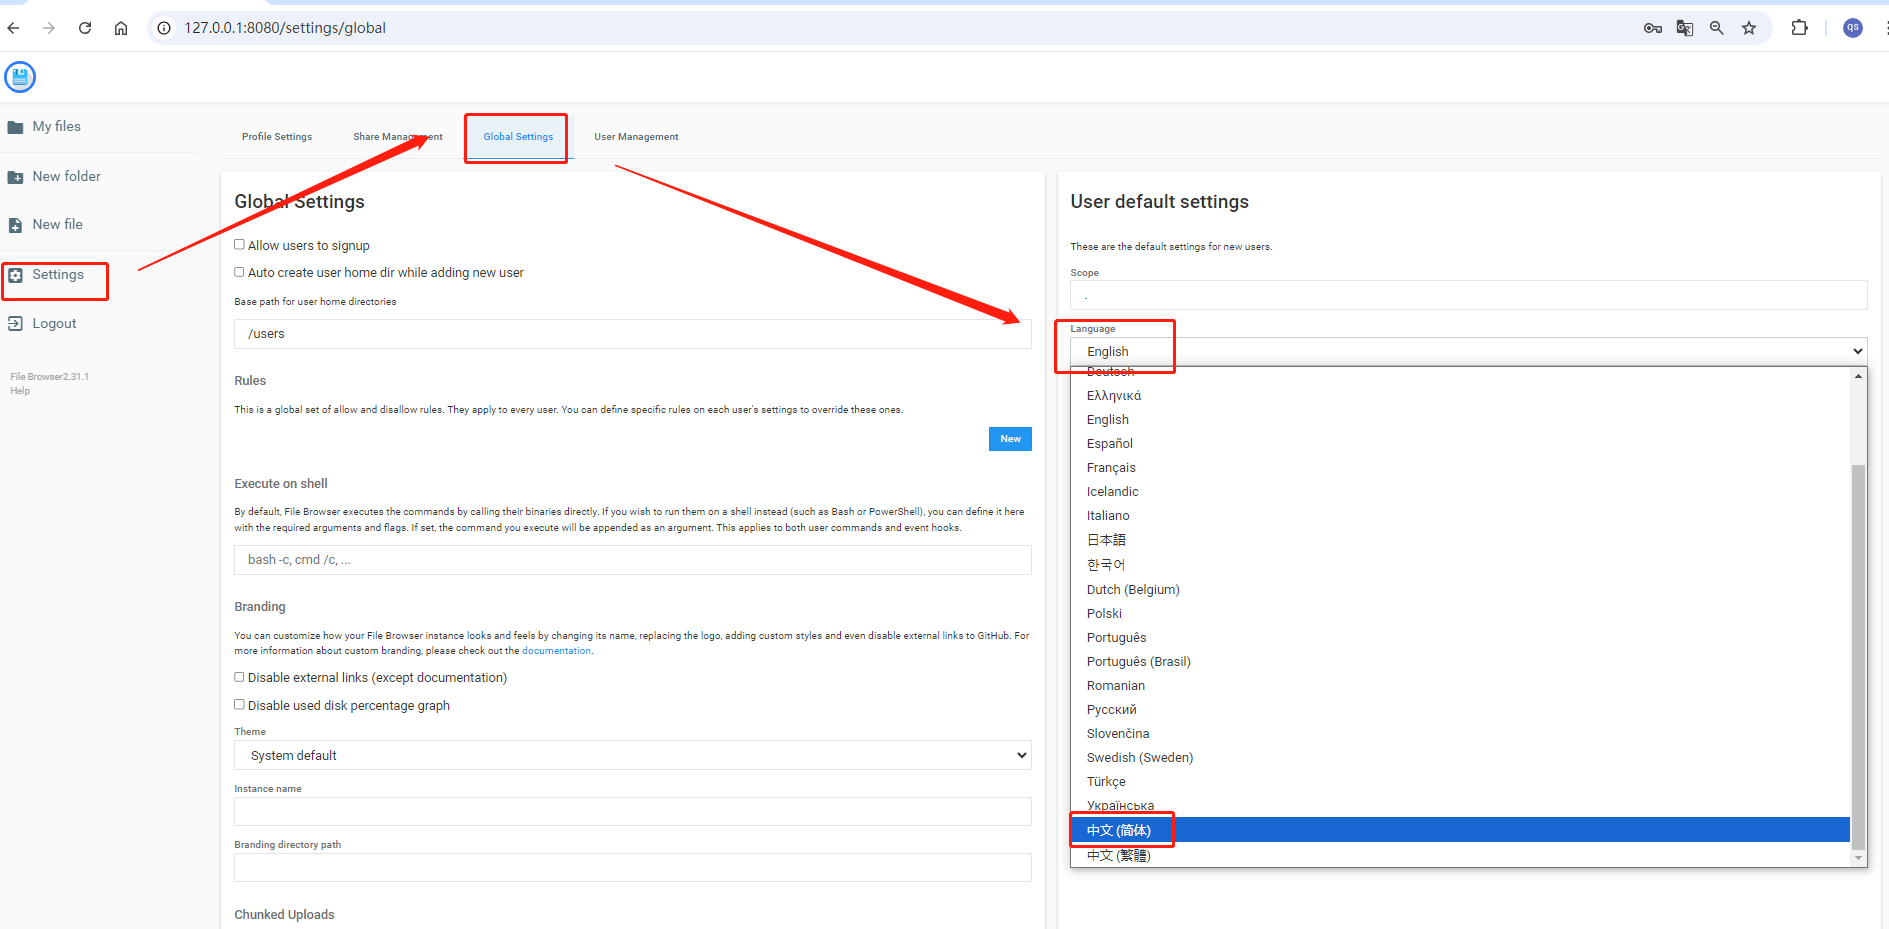Switch to Profile Settings tab

(277, 137)
